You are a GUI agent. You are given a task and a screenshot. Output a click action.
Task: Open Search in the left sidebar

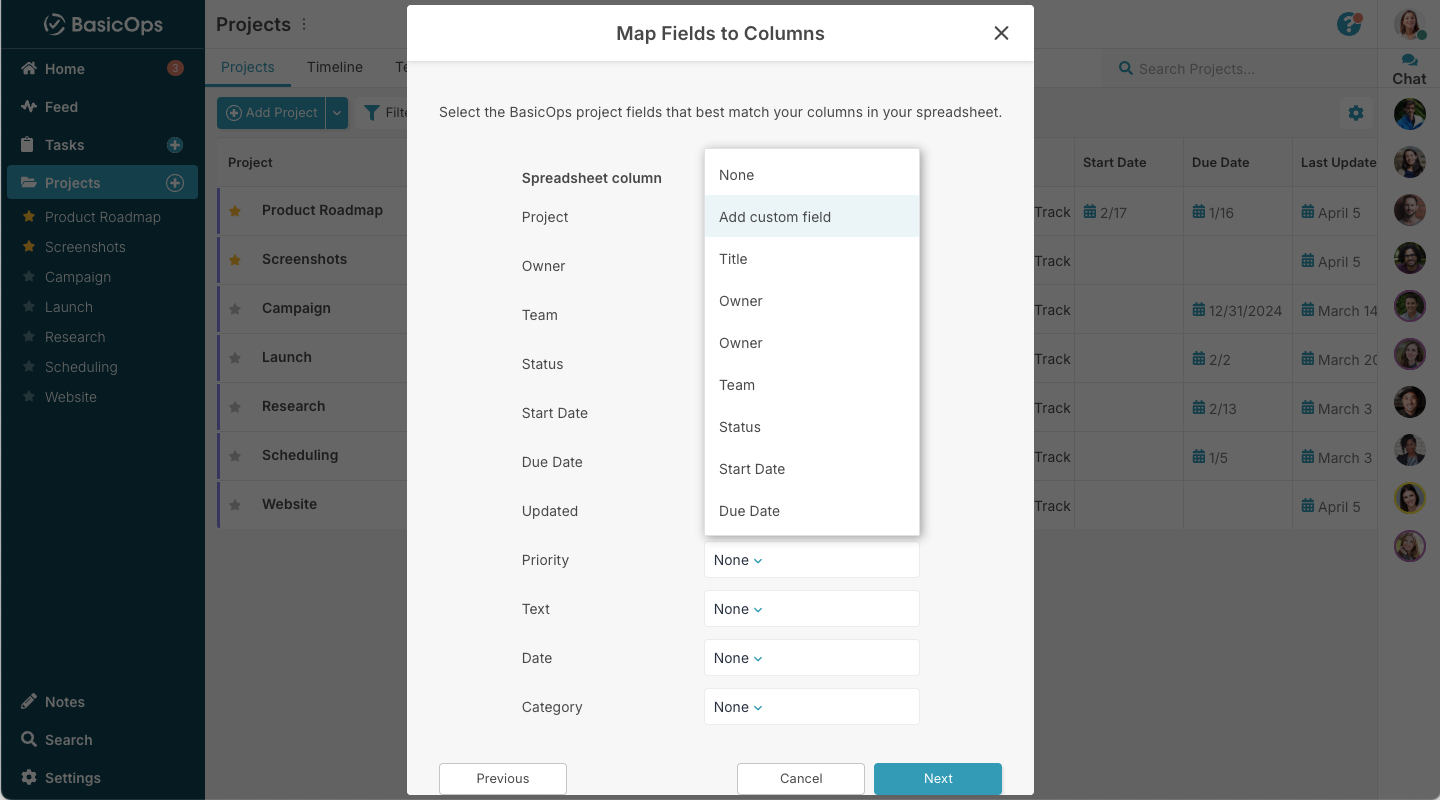(x=68, y=740)
